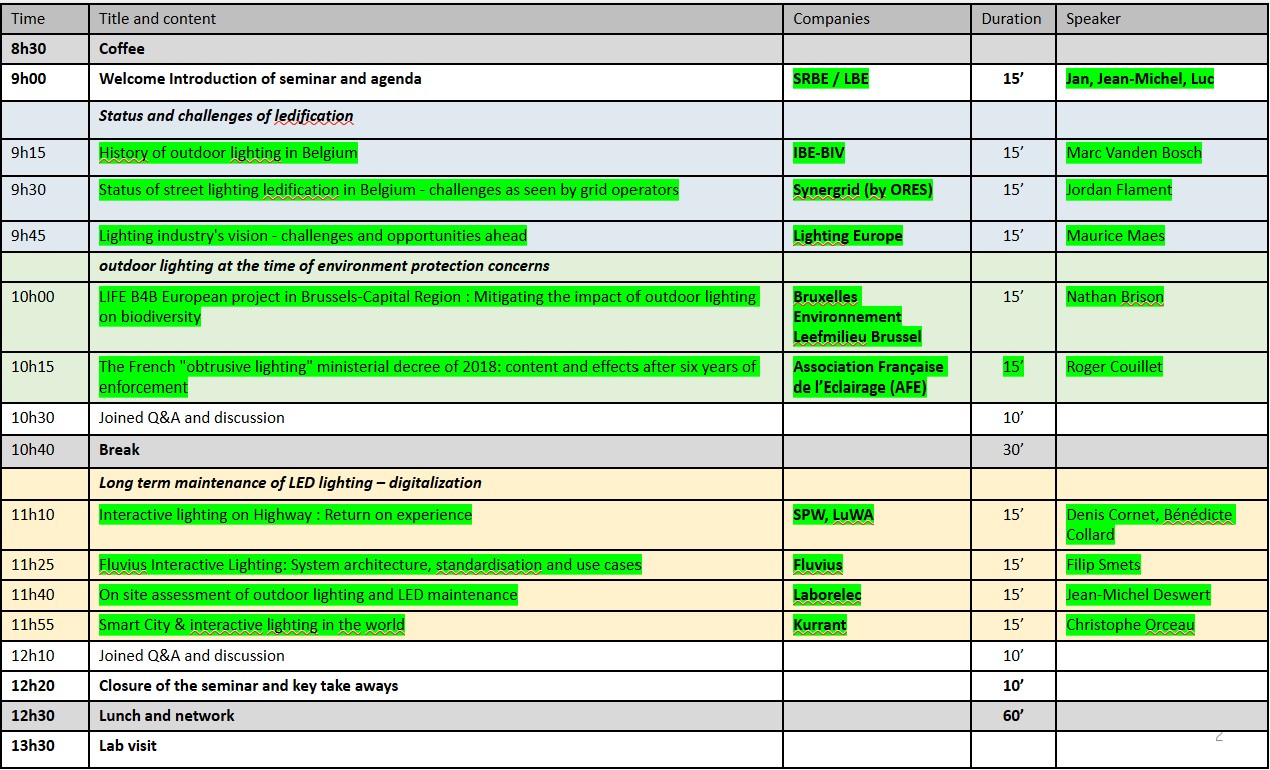This screenshot has height=770, width=1270.
Task: Click "Joined Q&A and discussion" in the 12h10 row
Action: [x=192, y=656]
